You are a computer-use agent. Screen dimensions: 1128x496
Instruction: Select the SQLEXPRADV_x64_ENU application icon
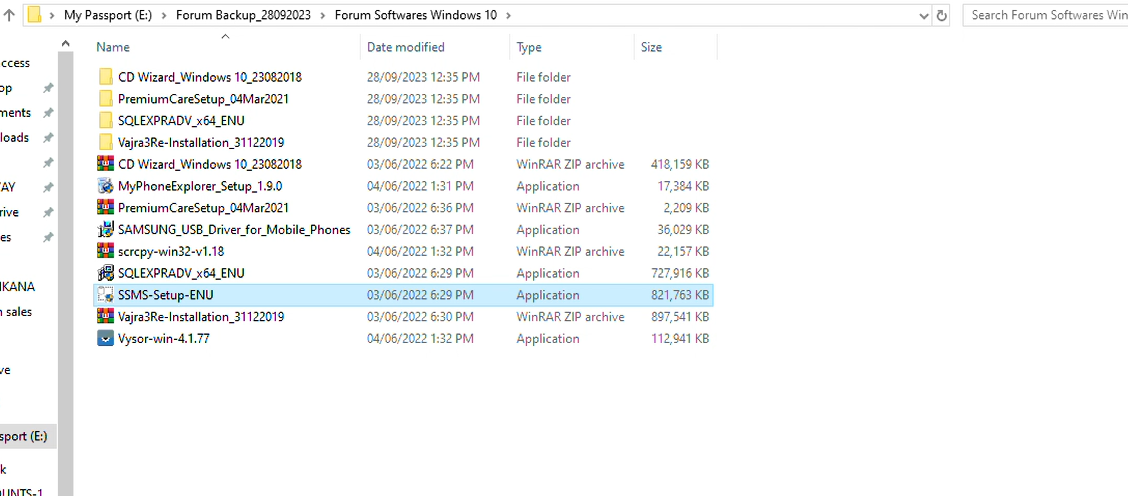point(106,273)
